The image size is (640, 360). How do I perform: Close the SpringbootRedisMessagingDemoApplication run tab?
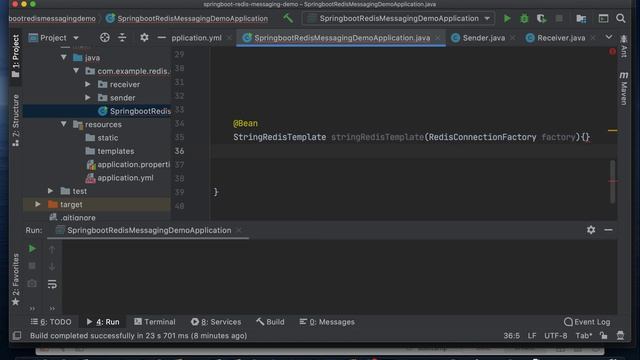(239, 230)
